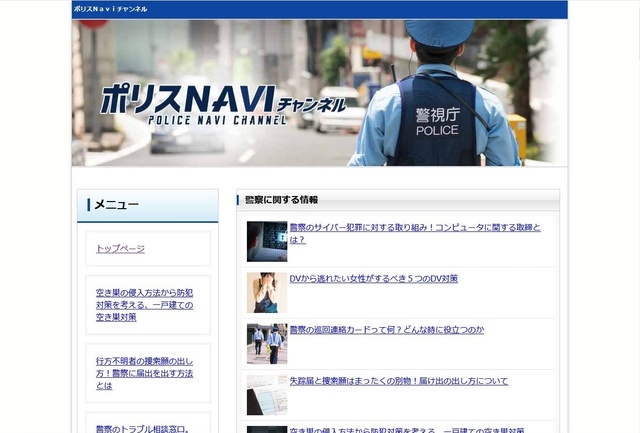Open article on サイバー犯罪に対する取り組み
Screen dimensions: 640x433
point(415,233)
